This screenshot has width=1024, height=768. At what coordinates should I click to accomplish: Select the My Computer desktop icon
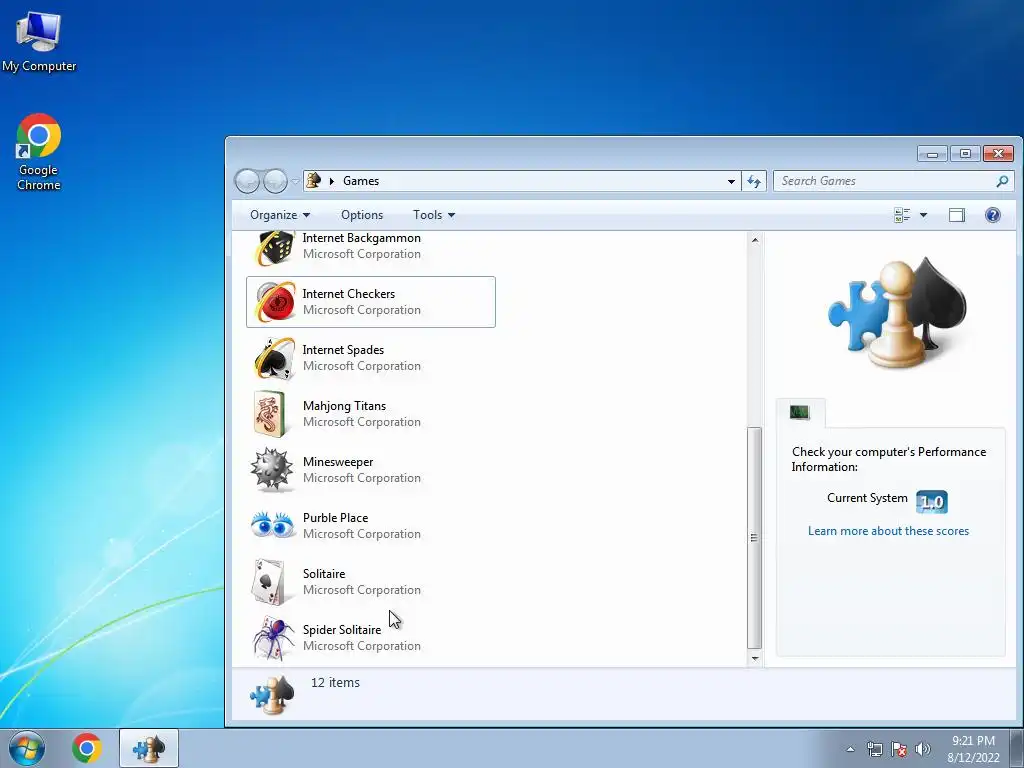coord(39,42)
